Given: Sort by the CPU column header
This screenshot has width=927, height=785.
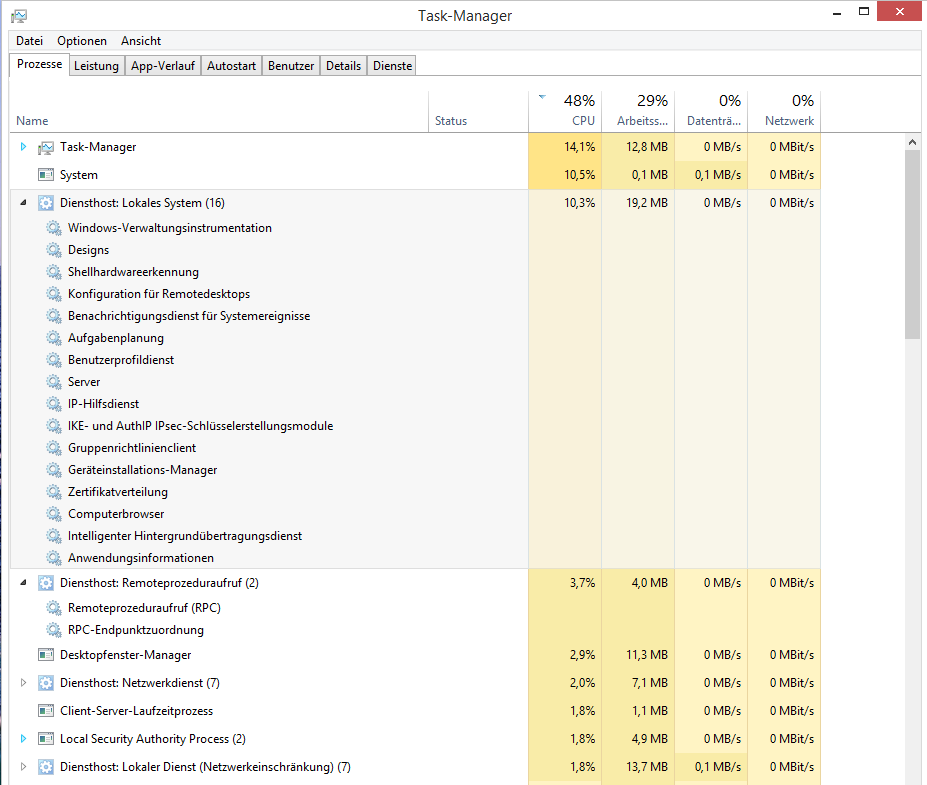Looking at the screenshot, I should (x=565, y=111).
